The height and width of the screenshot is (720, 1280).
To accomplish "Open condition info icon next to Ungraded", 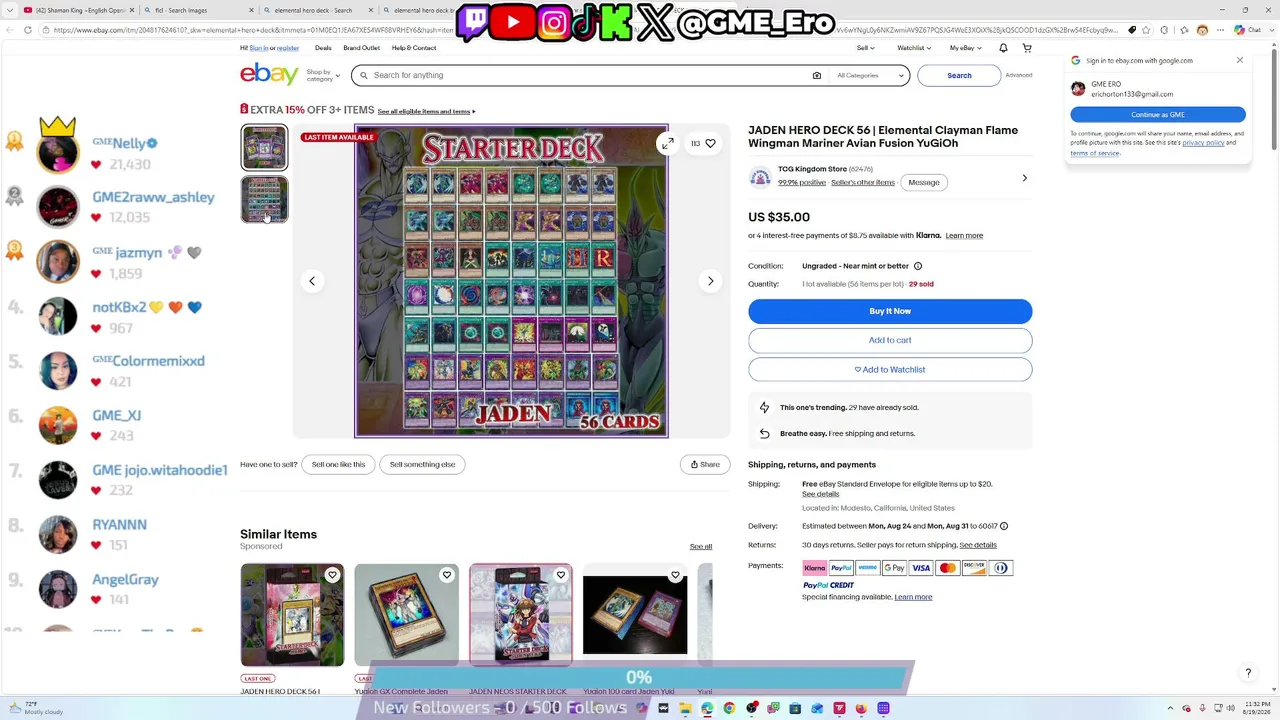I will coord(918,266).
